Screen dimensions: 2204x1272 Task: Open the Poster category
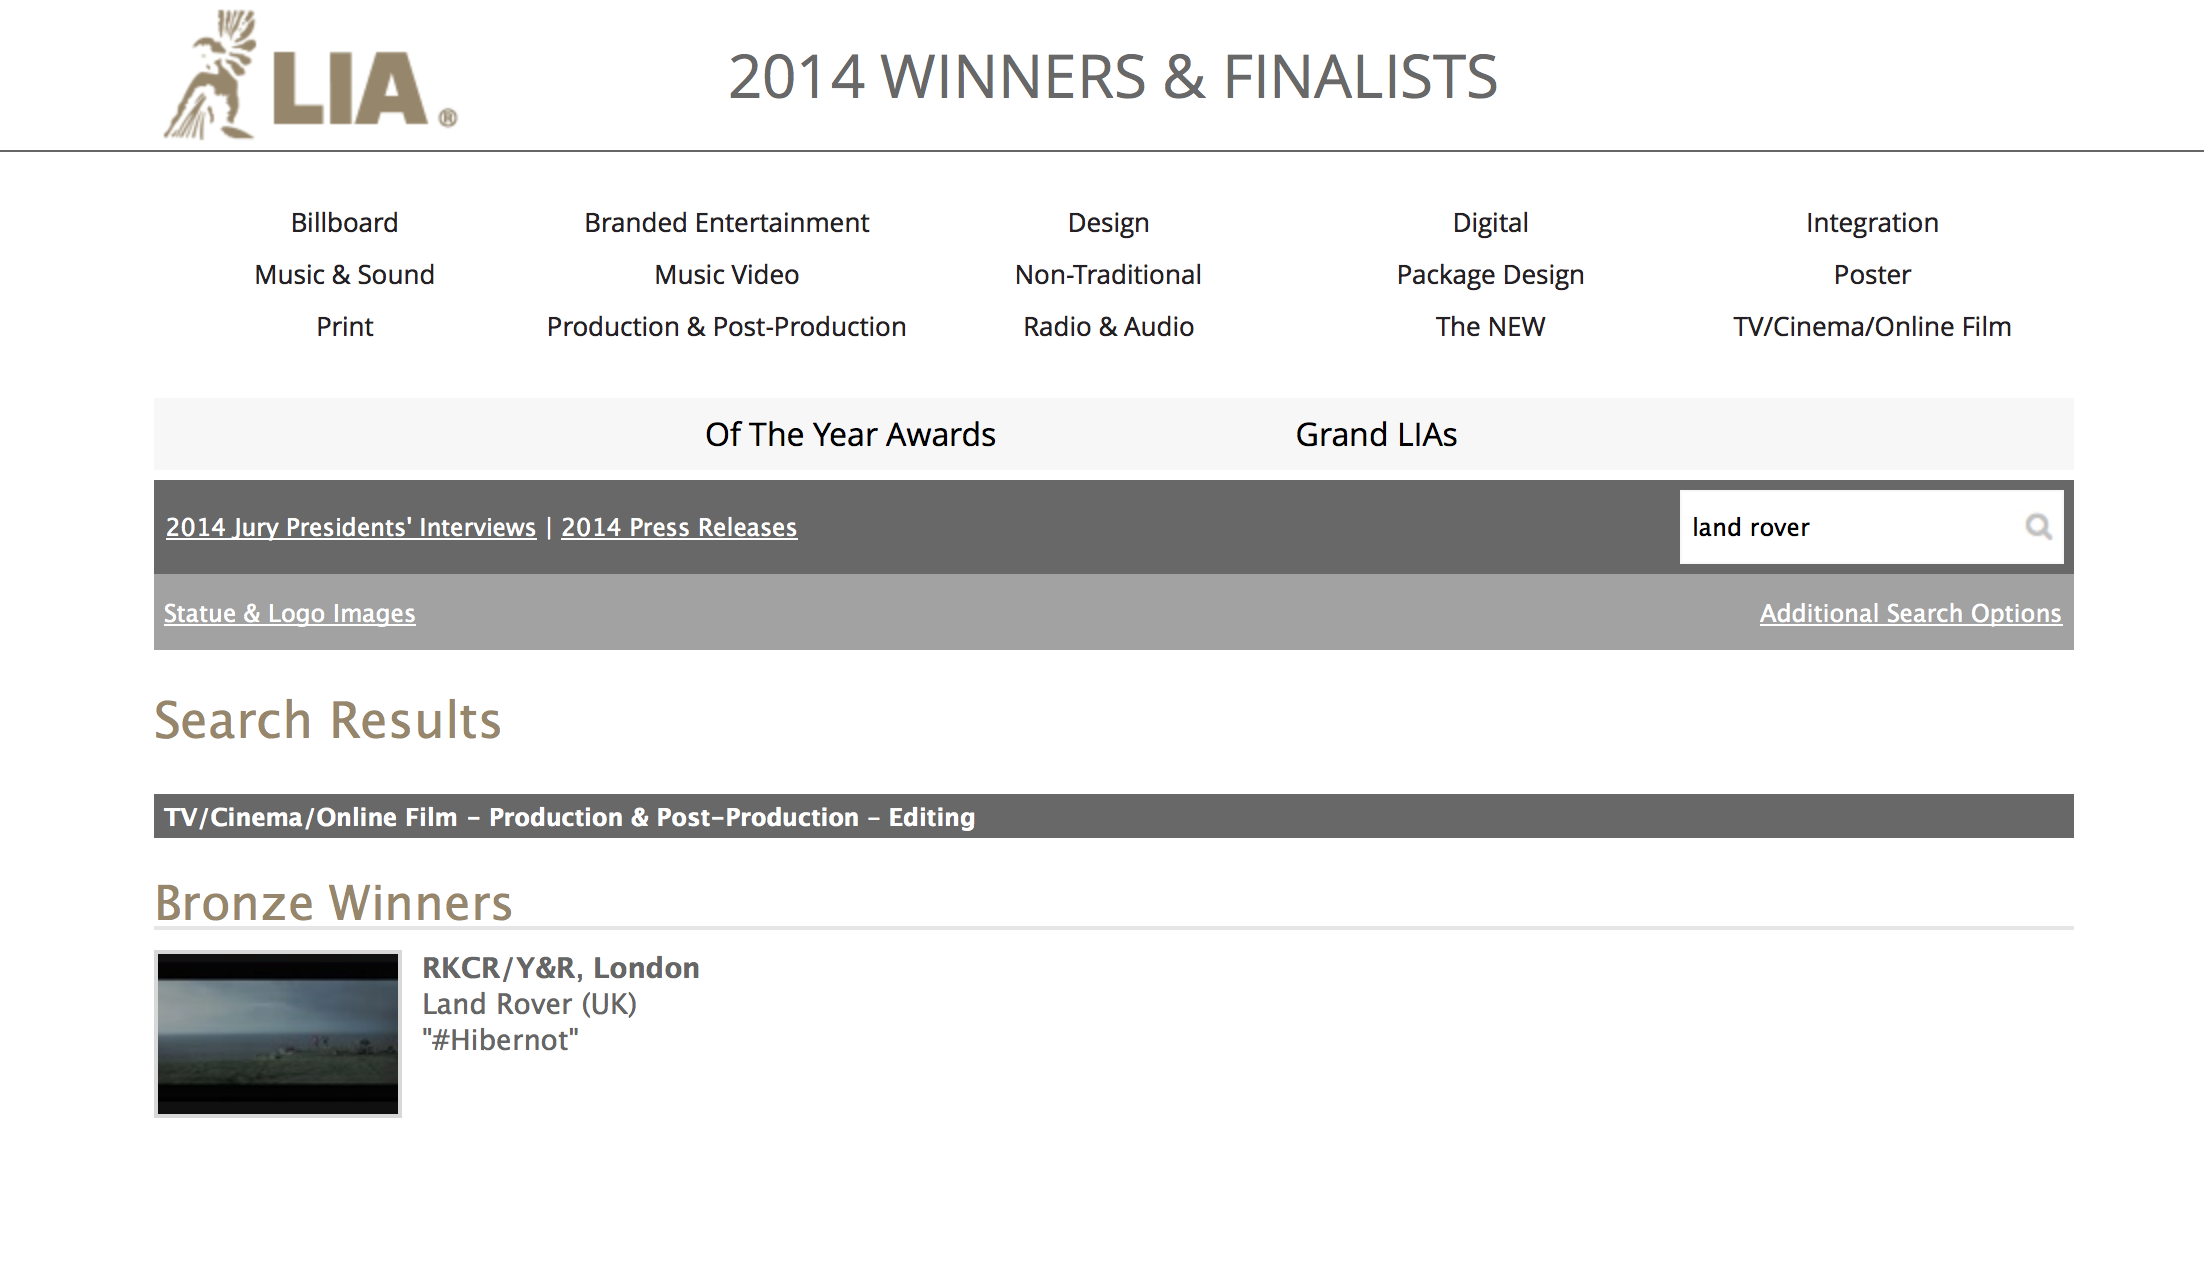pos(1872,274)
